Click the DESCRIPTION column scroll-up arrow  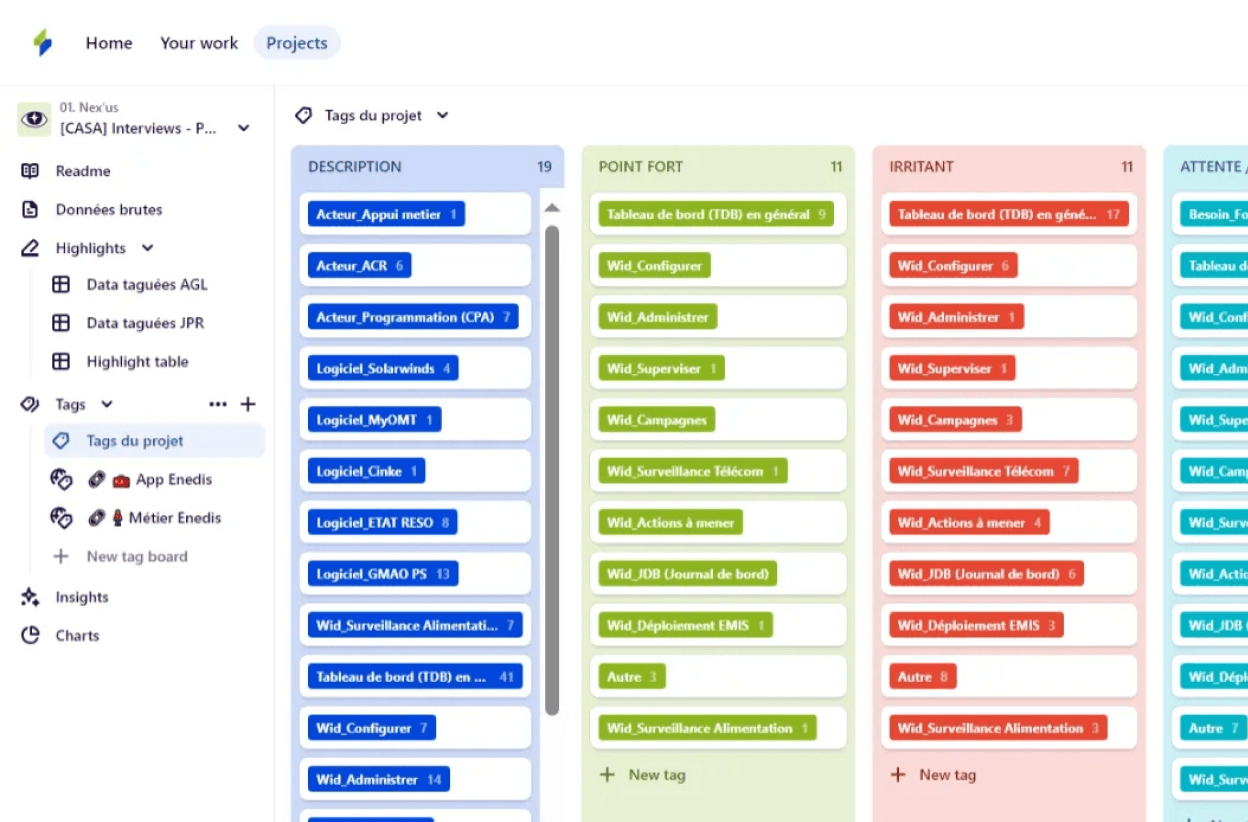click(552, 208)
